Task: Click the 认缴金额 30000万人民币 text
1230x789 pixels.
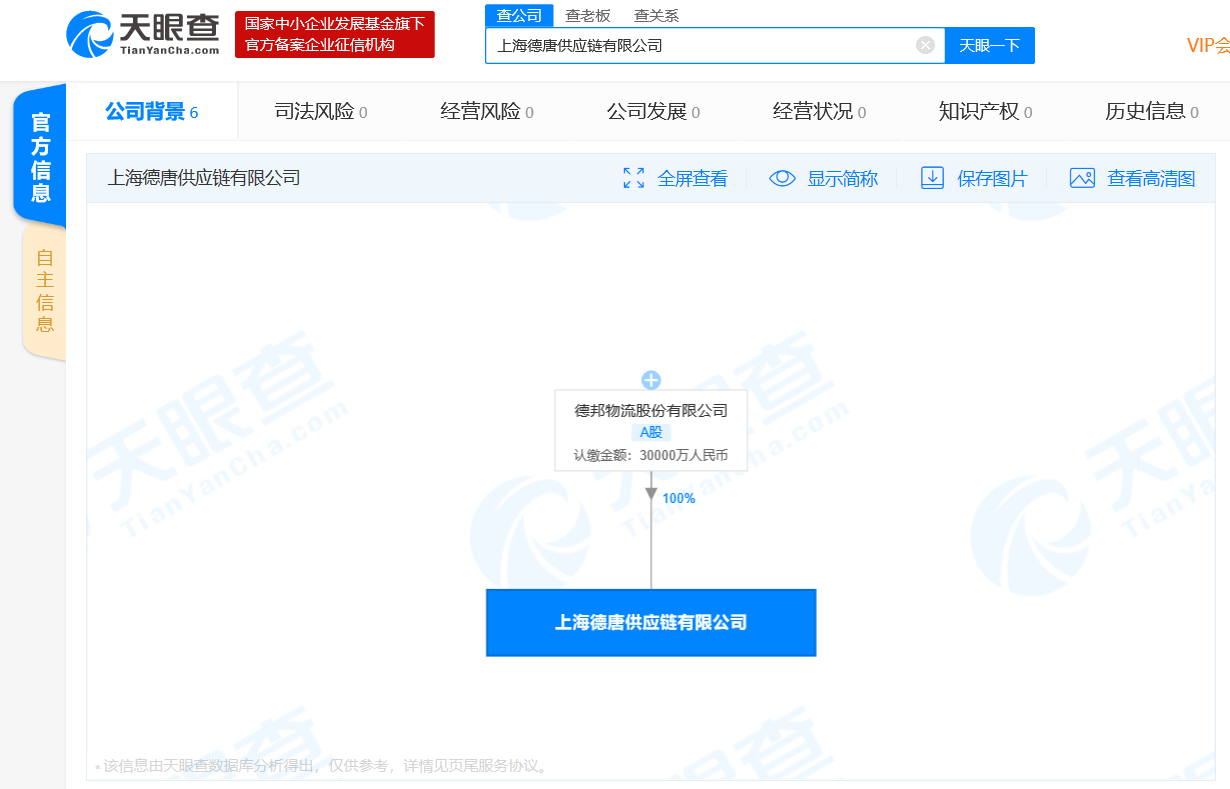Action: tap(651, 455)
